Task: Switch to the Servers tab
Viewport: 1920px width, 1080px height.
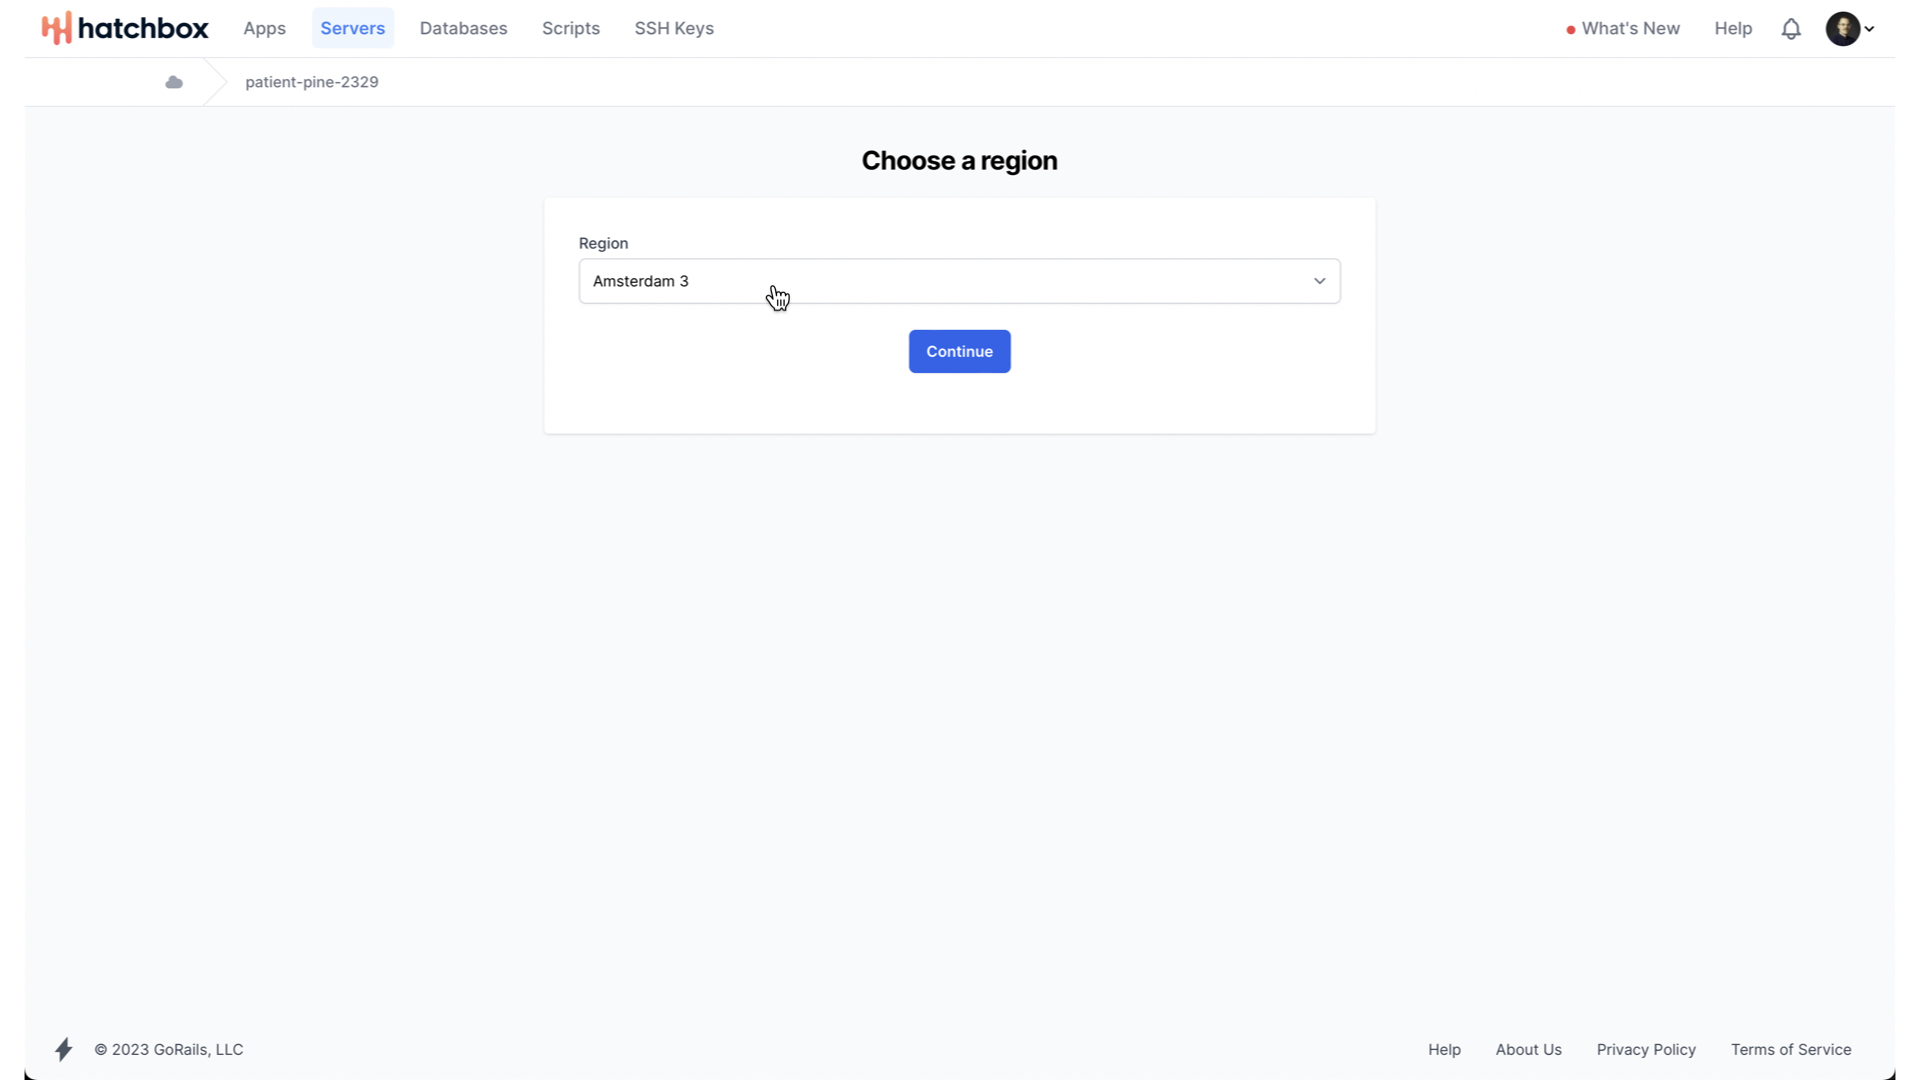Action: click(x=352, y=29)
